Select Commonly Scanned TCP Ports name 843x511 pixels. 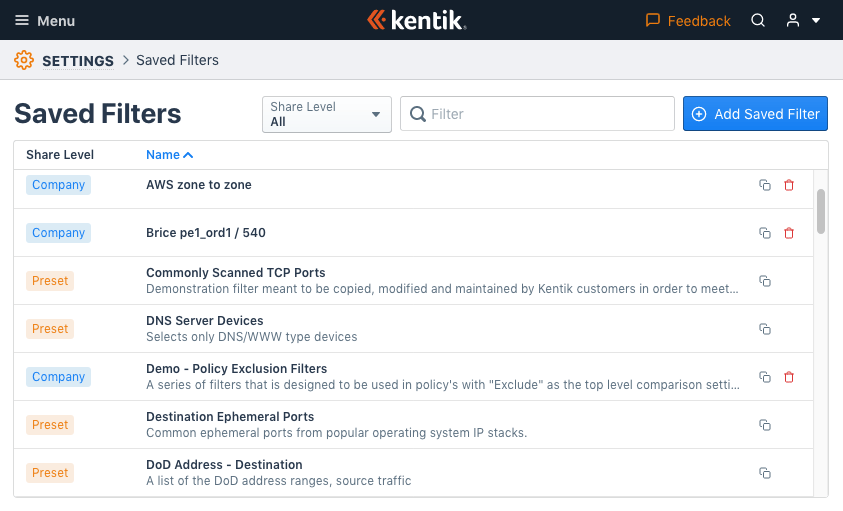pos(235,273)
